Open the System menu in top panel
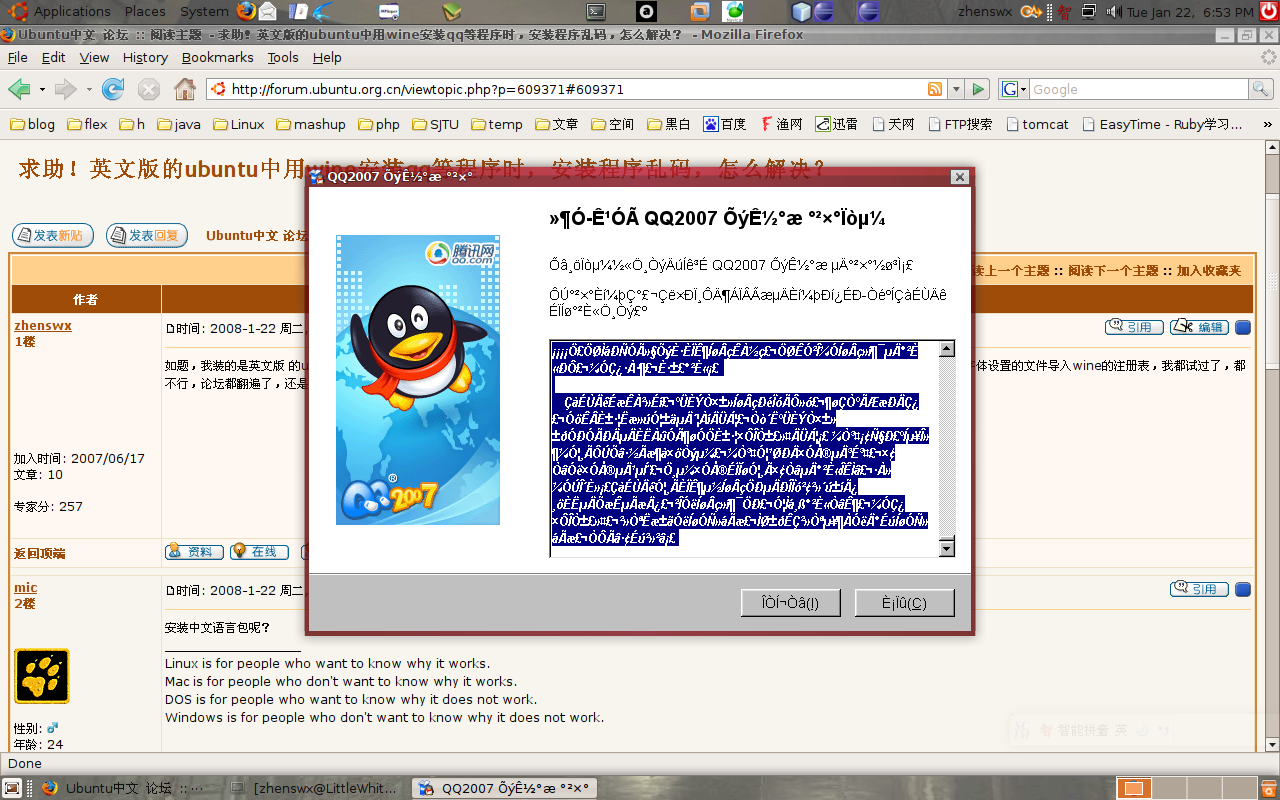Image resolution: width=1280 pixels, height=800 pixels. coord(204,12)
